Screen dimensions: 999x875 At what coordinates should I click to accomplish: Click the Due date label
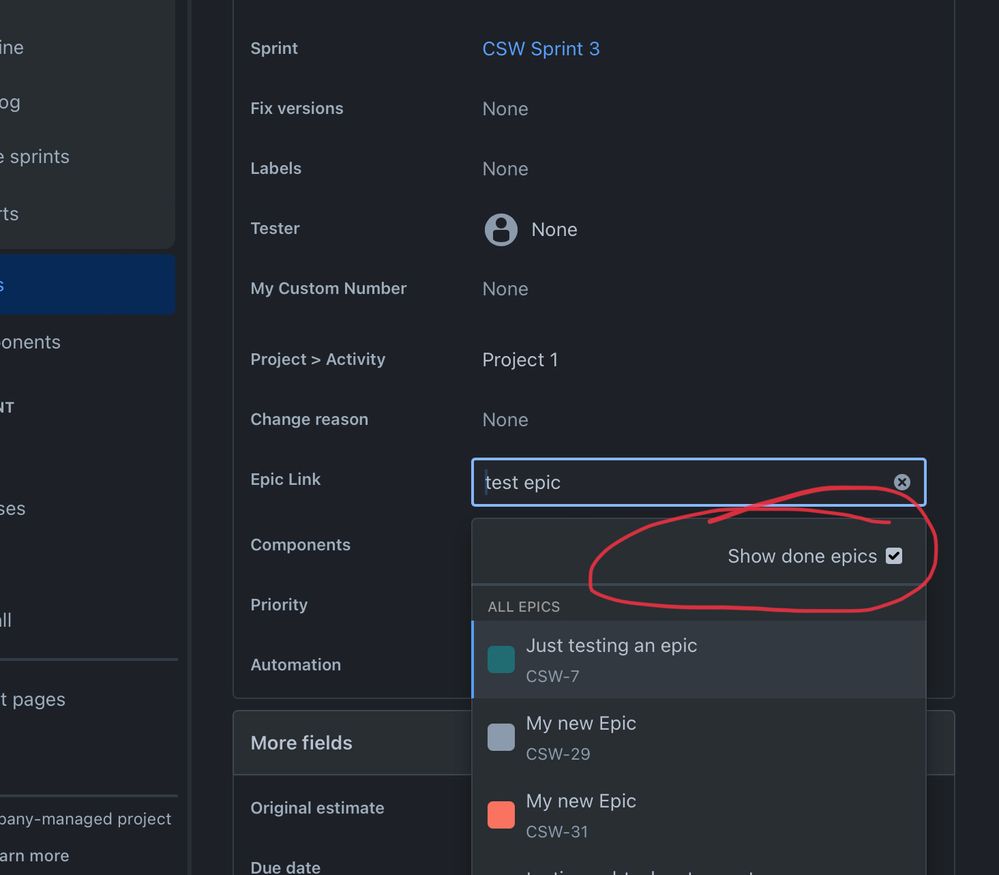[285, 867]
